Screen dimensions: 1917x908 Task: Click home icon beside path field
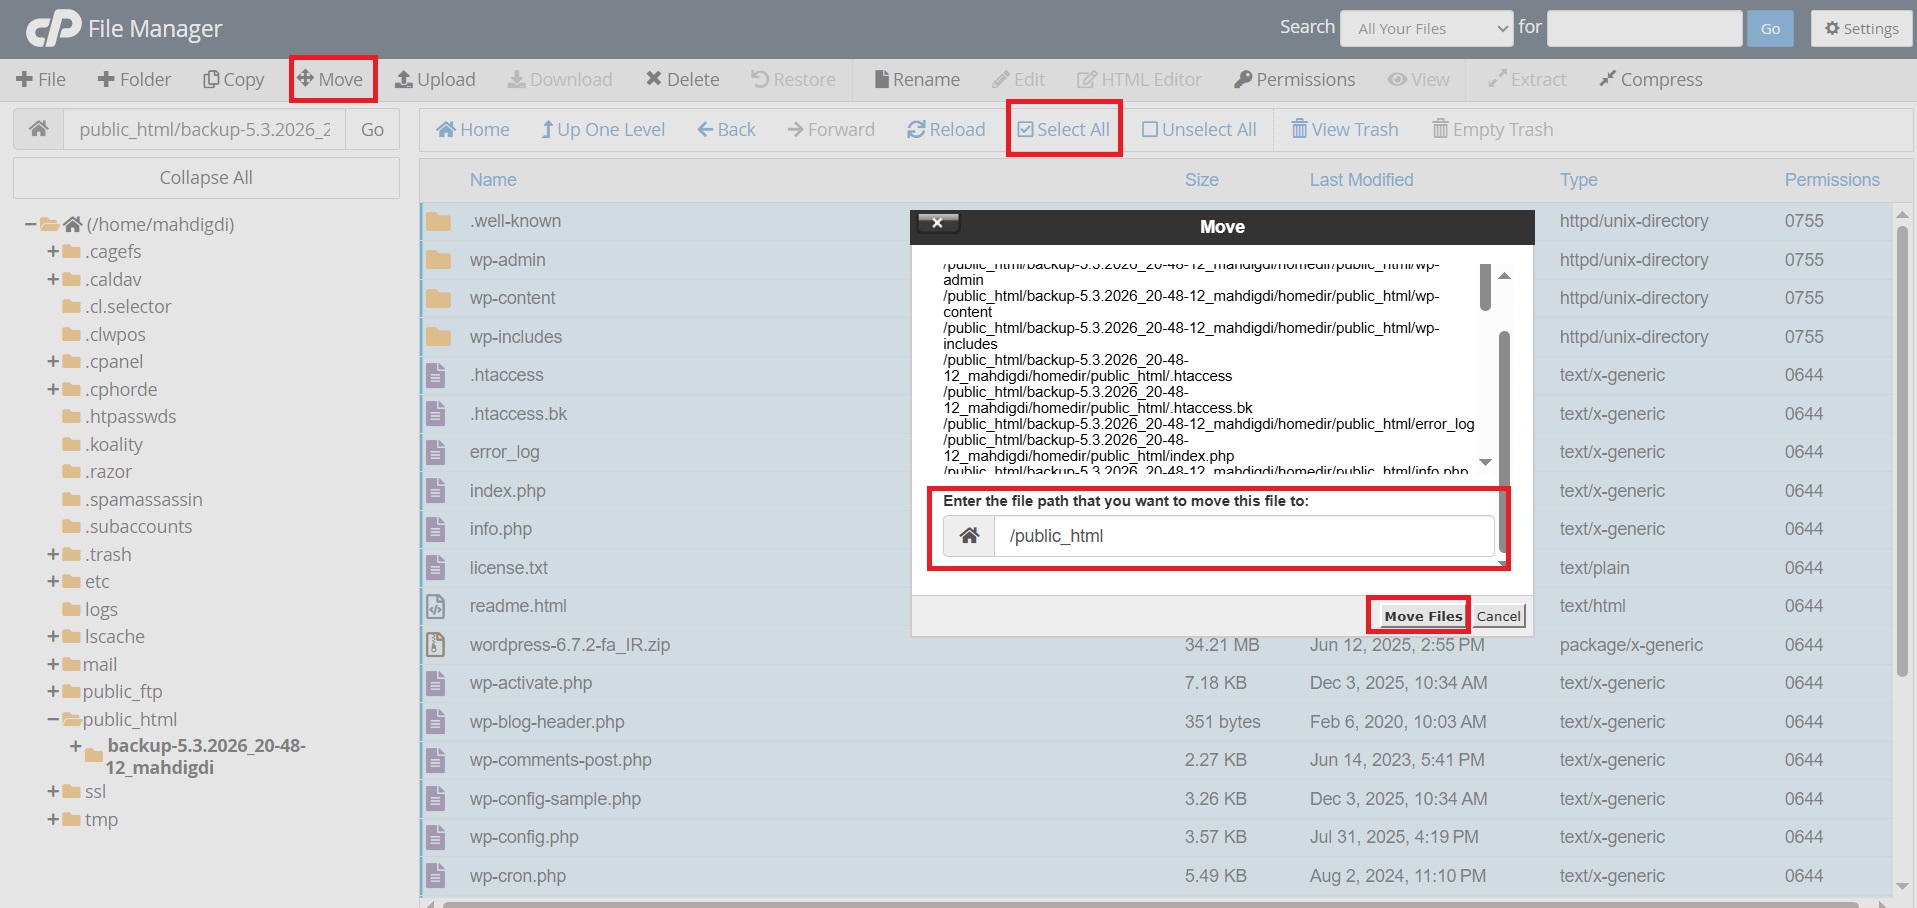39,129
